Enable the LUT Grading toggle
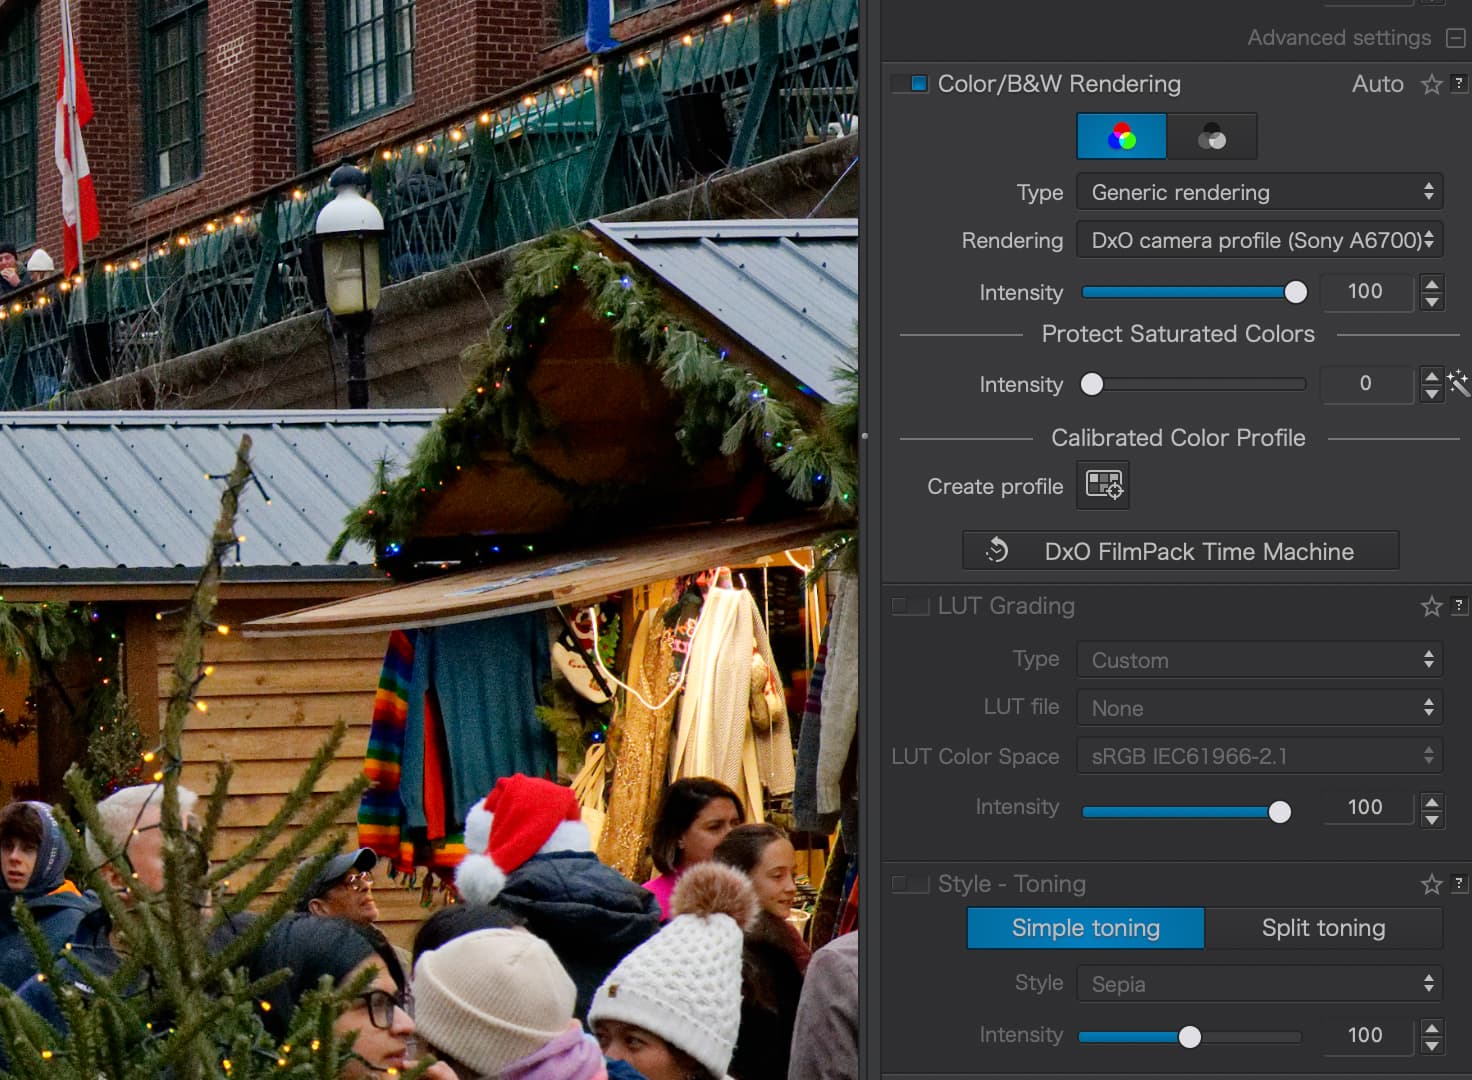This screenshot has width=1472, height=1080. (911, 606)
